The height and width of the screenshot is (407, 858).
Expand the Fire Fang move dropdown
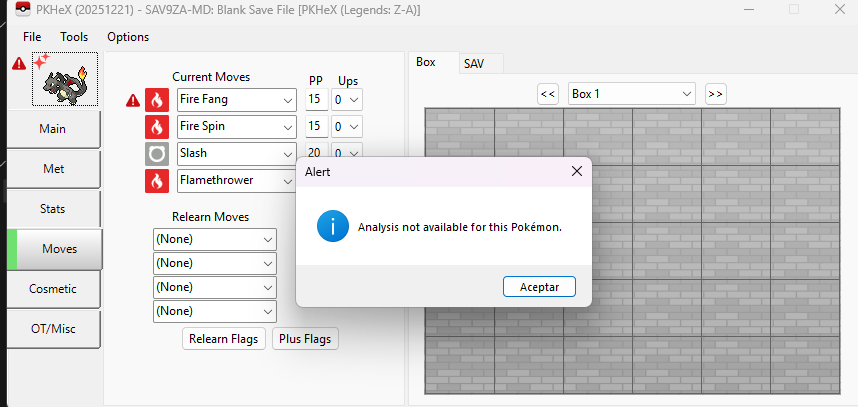(x=288, y=100)
